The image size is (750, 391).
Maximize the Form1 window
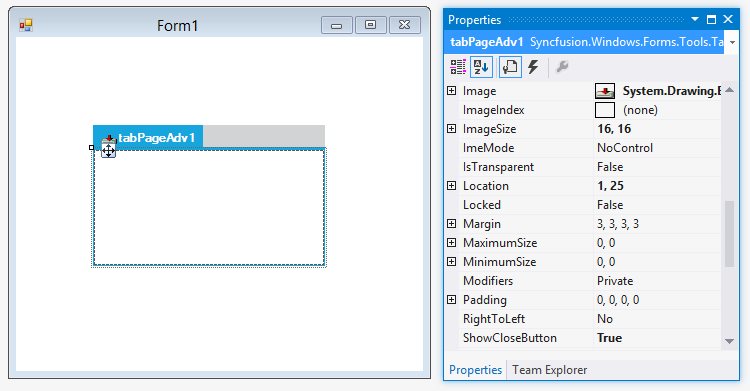pos(370,25)
